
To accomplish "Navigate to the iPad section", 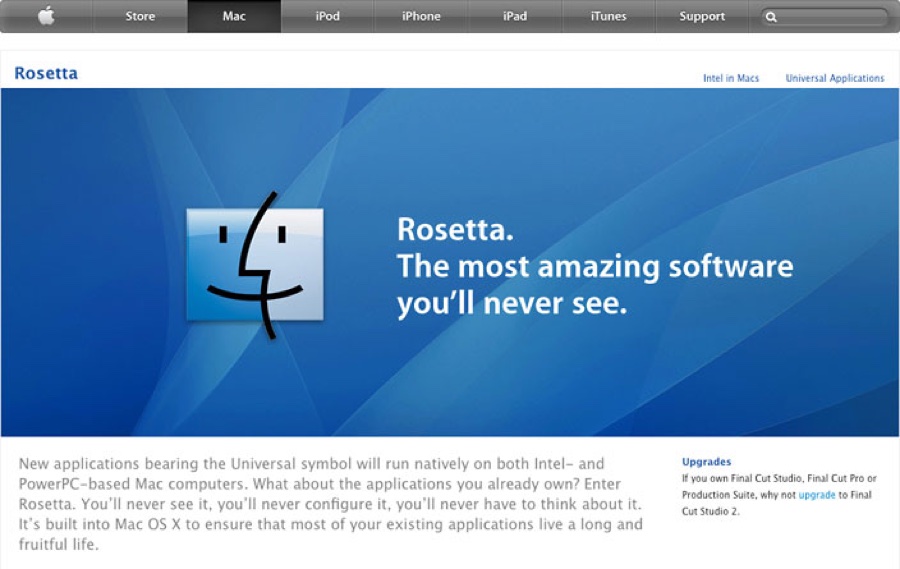I will [x=515, y=16].
